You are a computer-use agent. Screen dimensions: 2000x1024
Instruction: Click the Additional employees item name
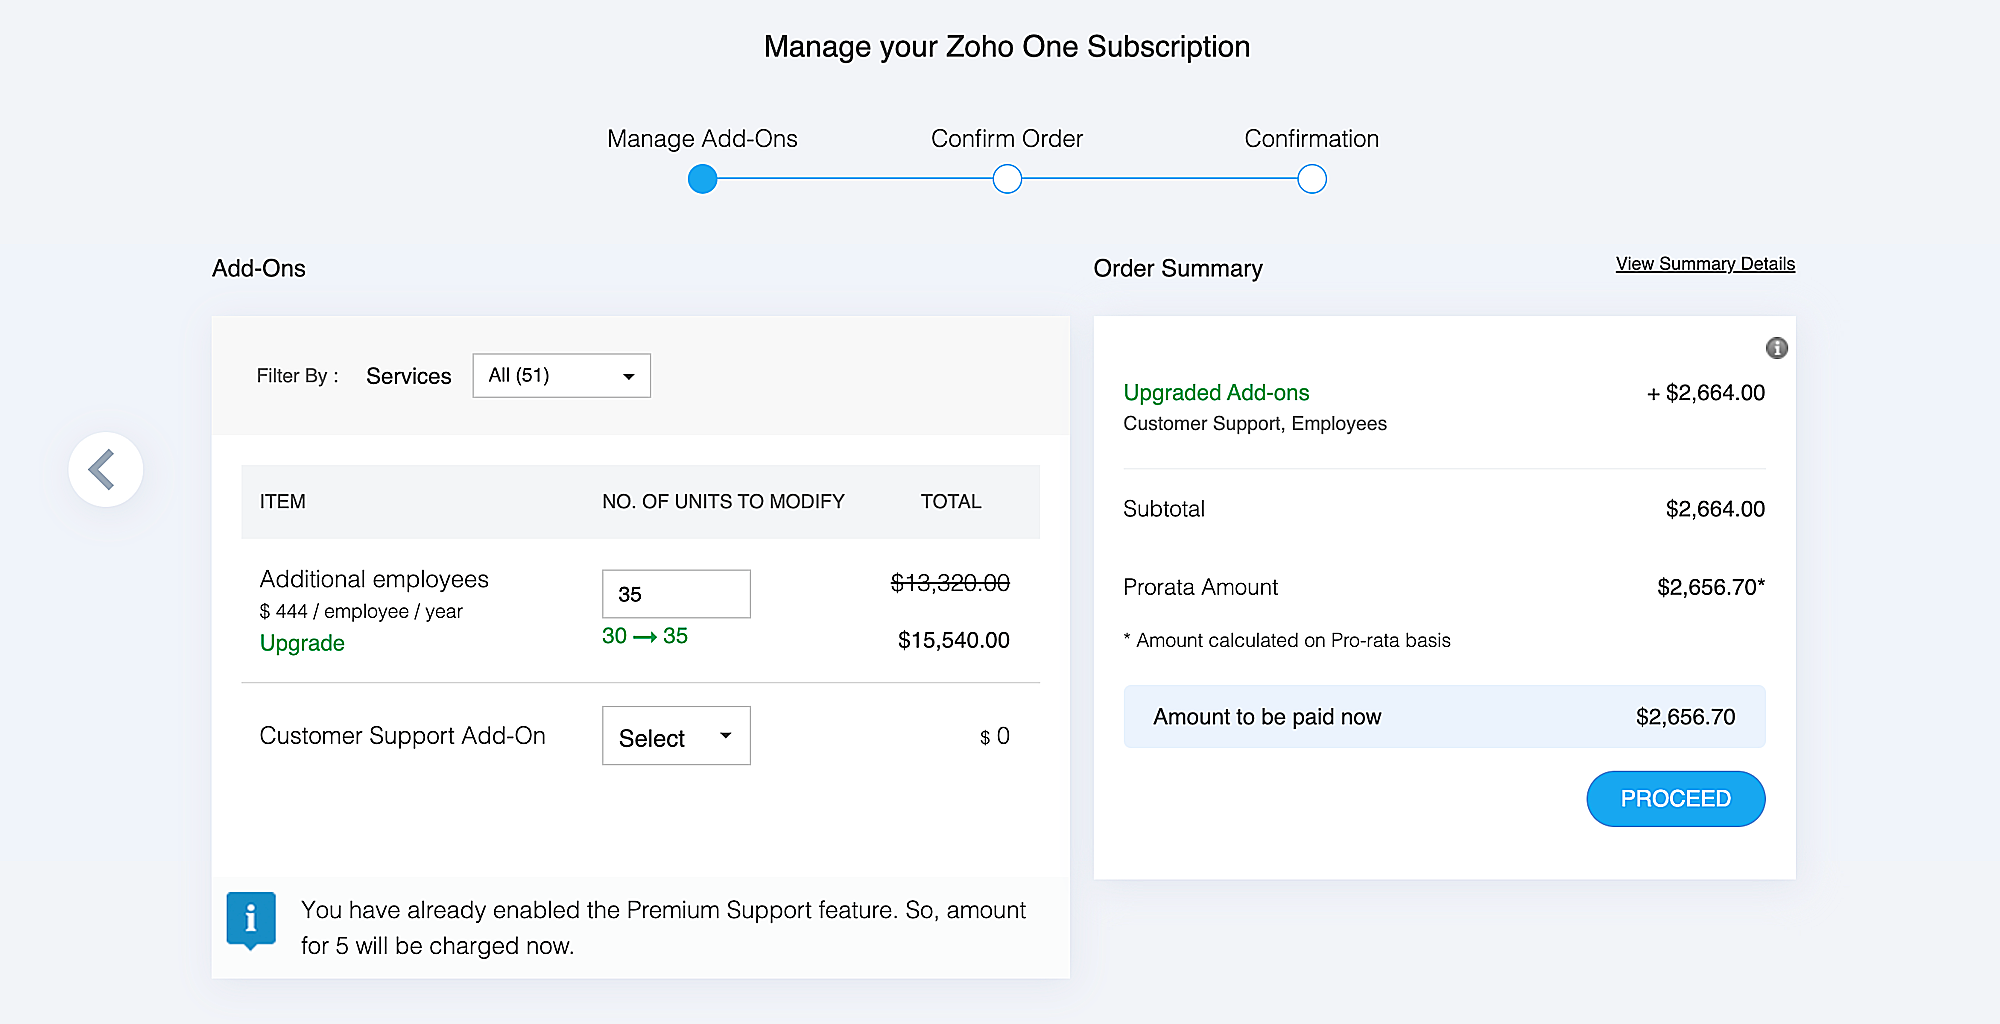pos(374,579)
